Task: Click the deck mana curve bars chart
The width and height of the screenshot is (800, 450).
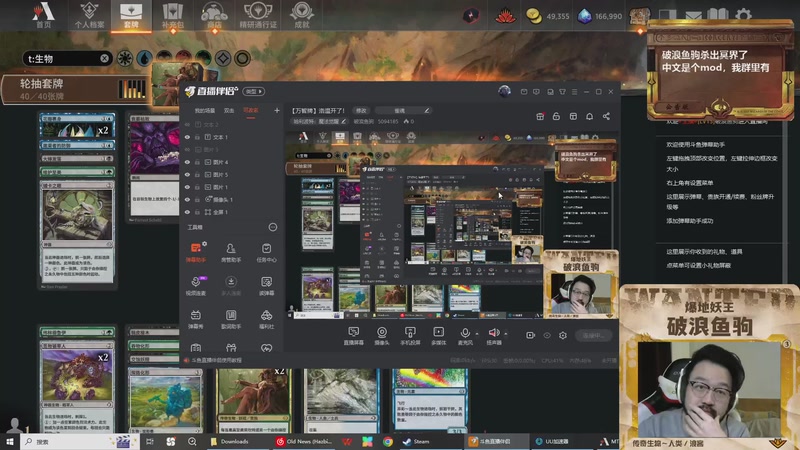Action: (132, 89)
